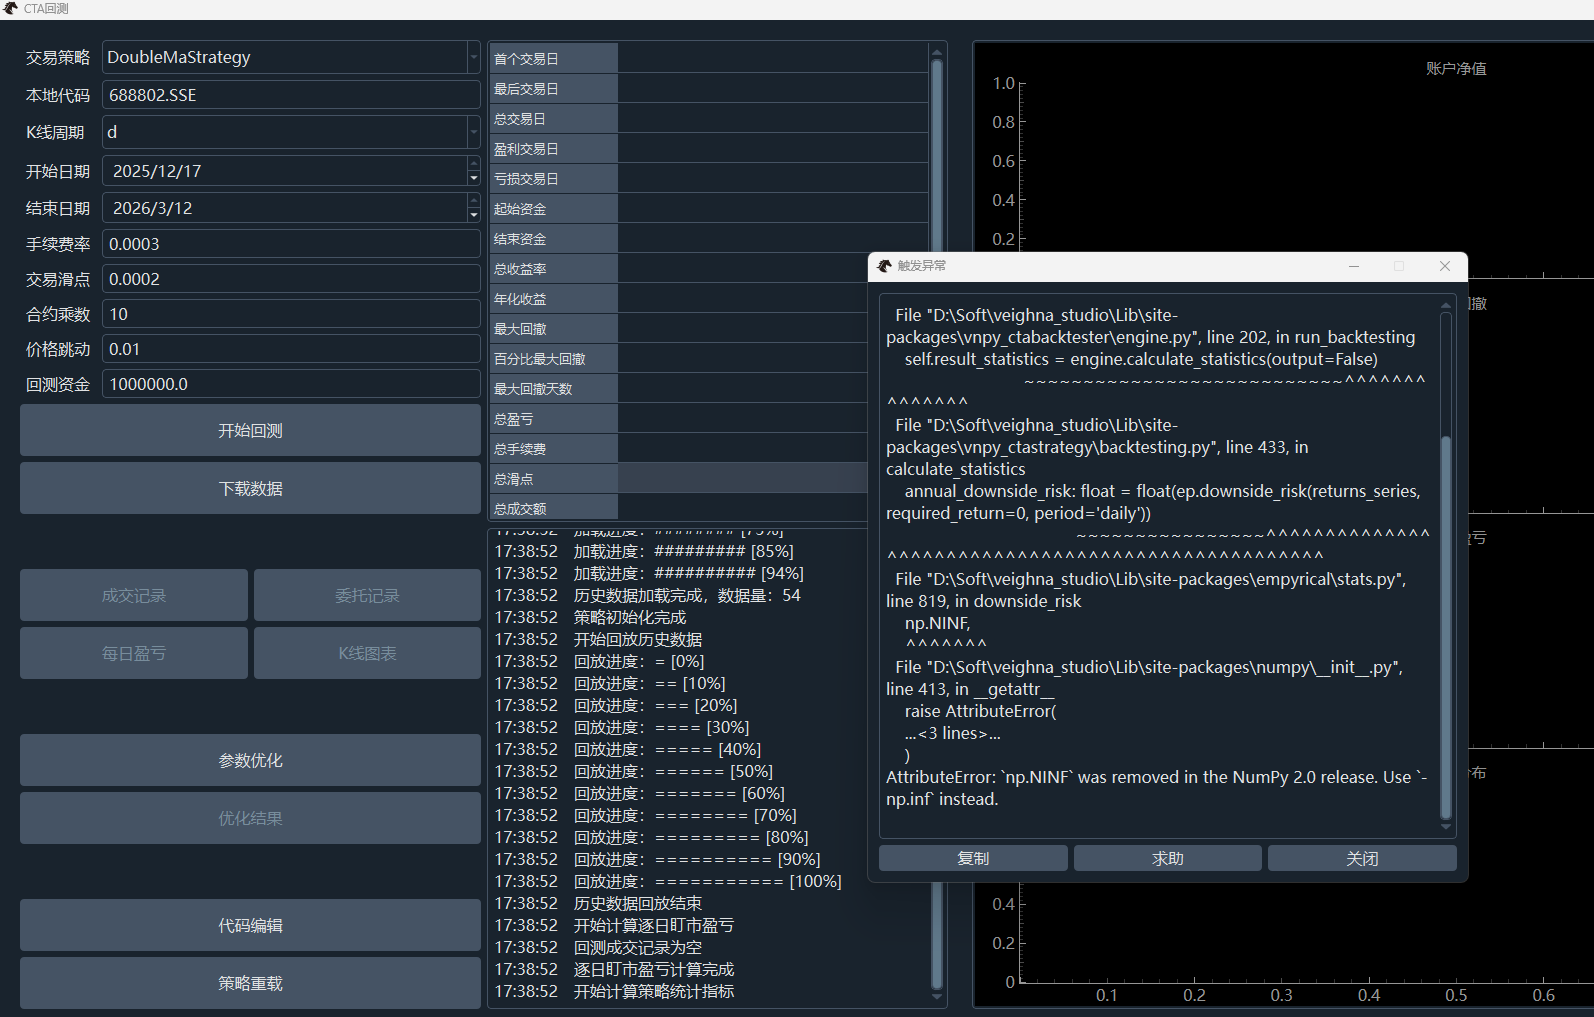Start the backtest with 开始回测

[x=250, y=431]
